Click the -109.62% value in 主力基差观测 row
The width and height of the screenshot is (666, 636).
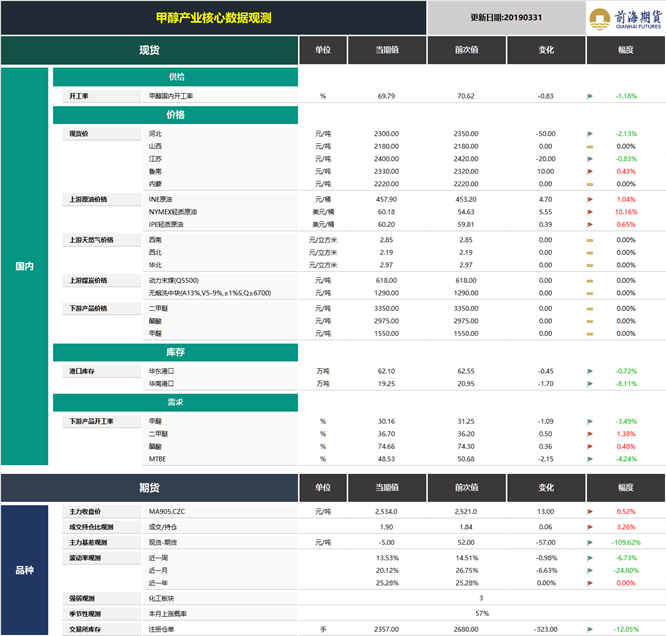coord(626,543)
